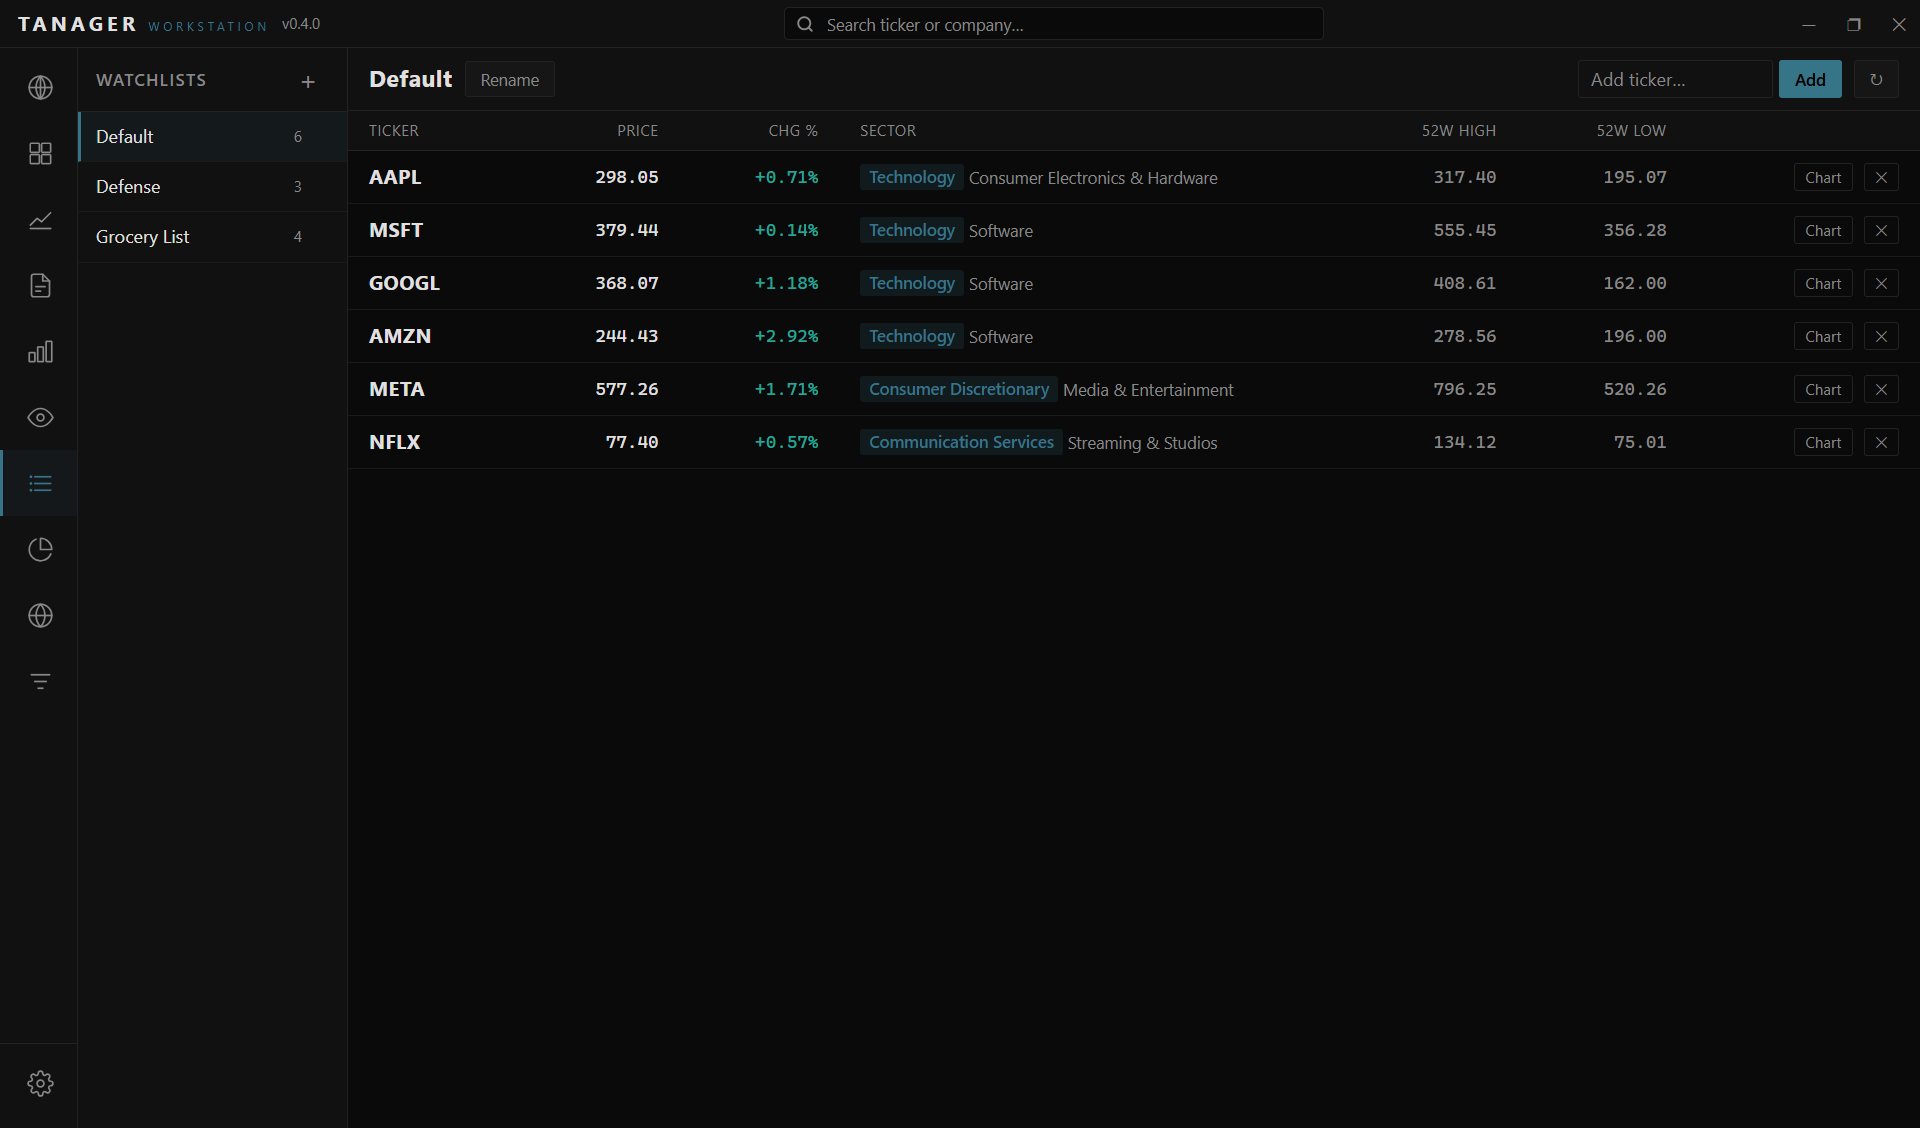The height and width of the screenshot is (1128, 1920).
Task: Open settings gear at bottom of sidebar
Action: [40, 1083]
